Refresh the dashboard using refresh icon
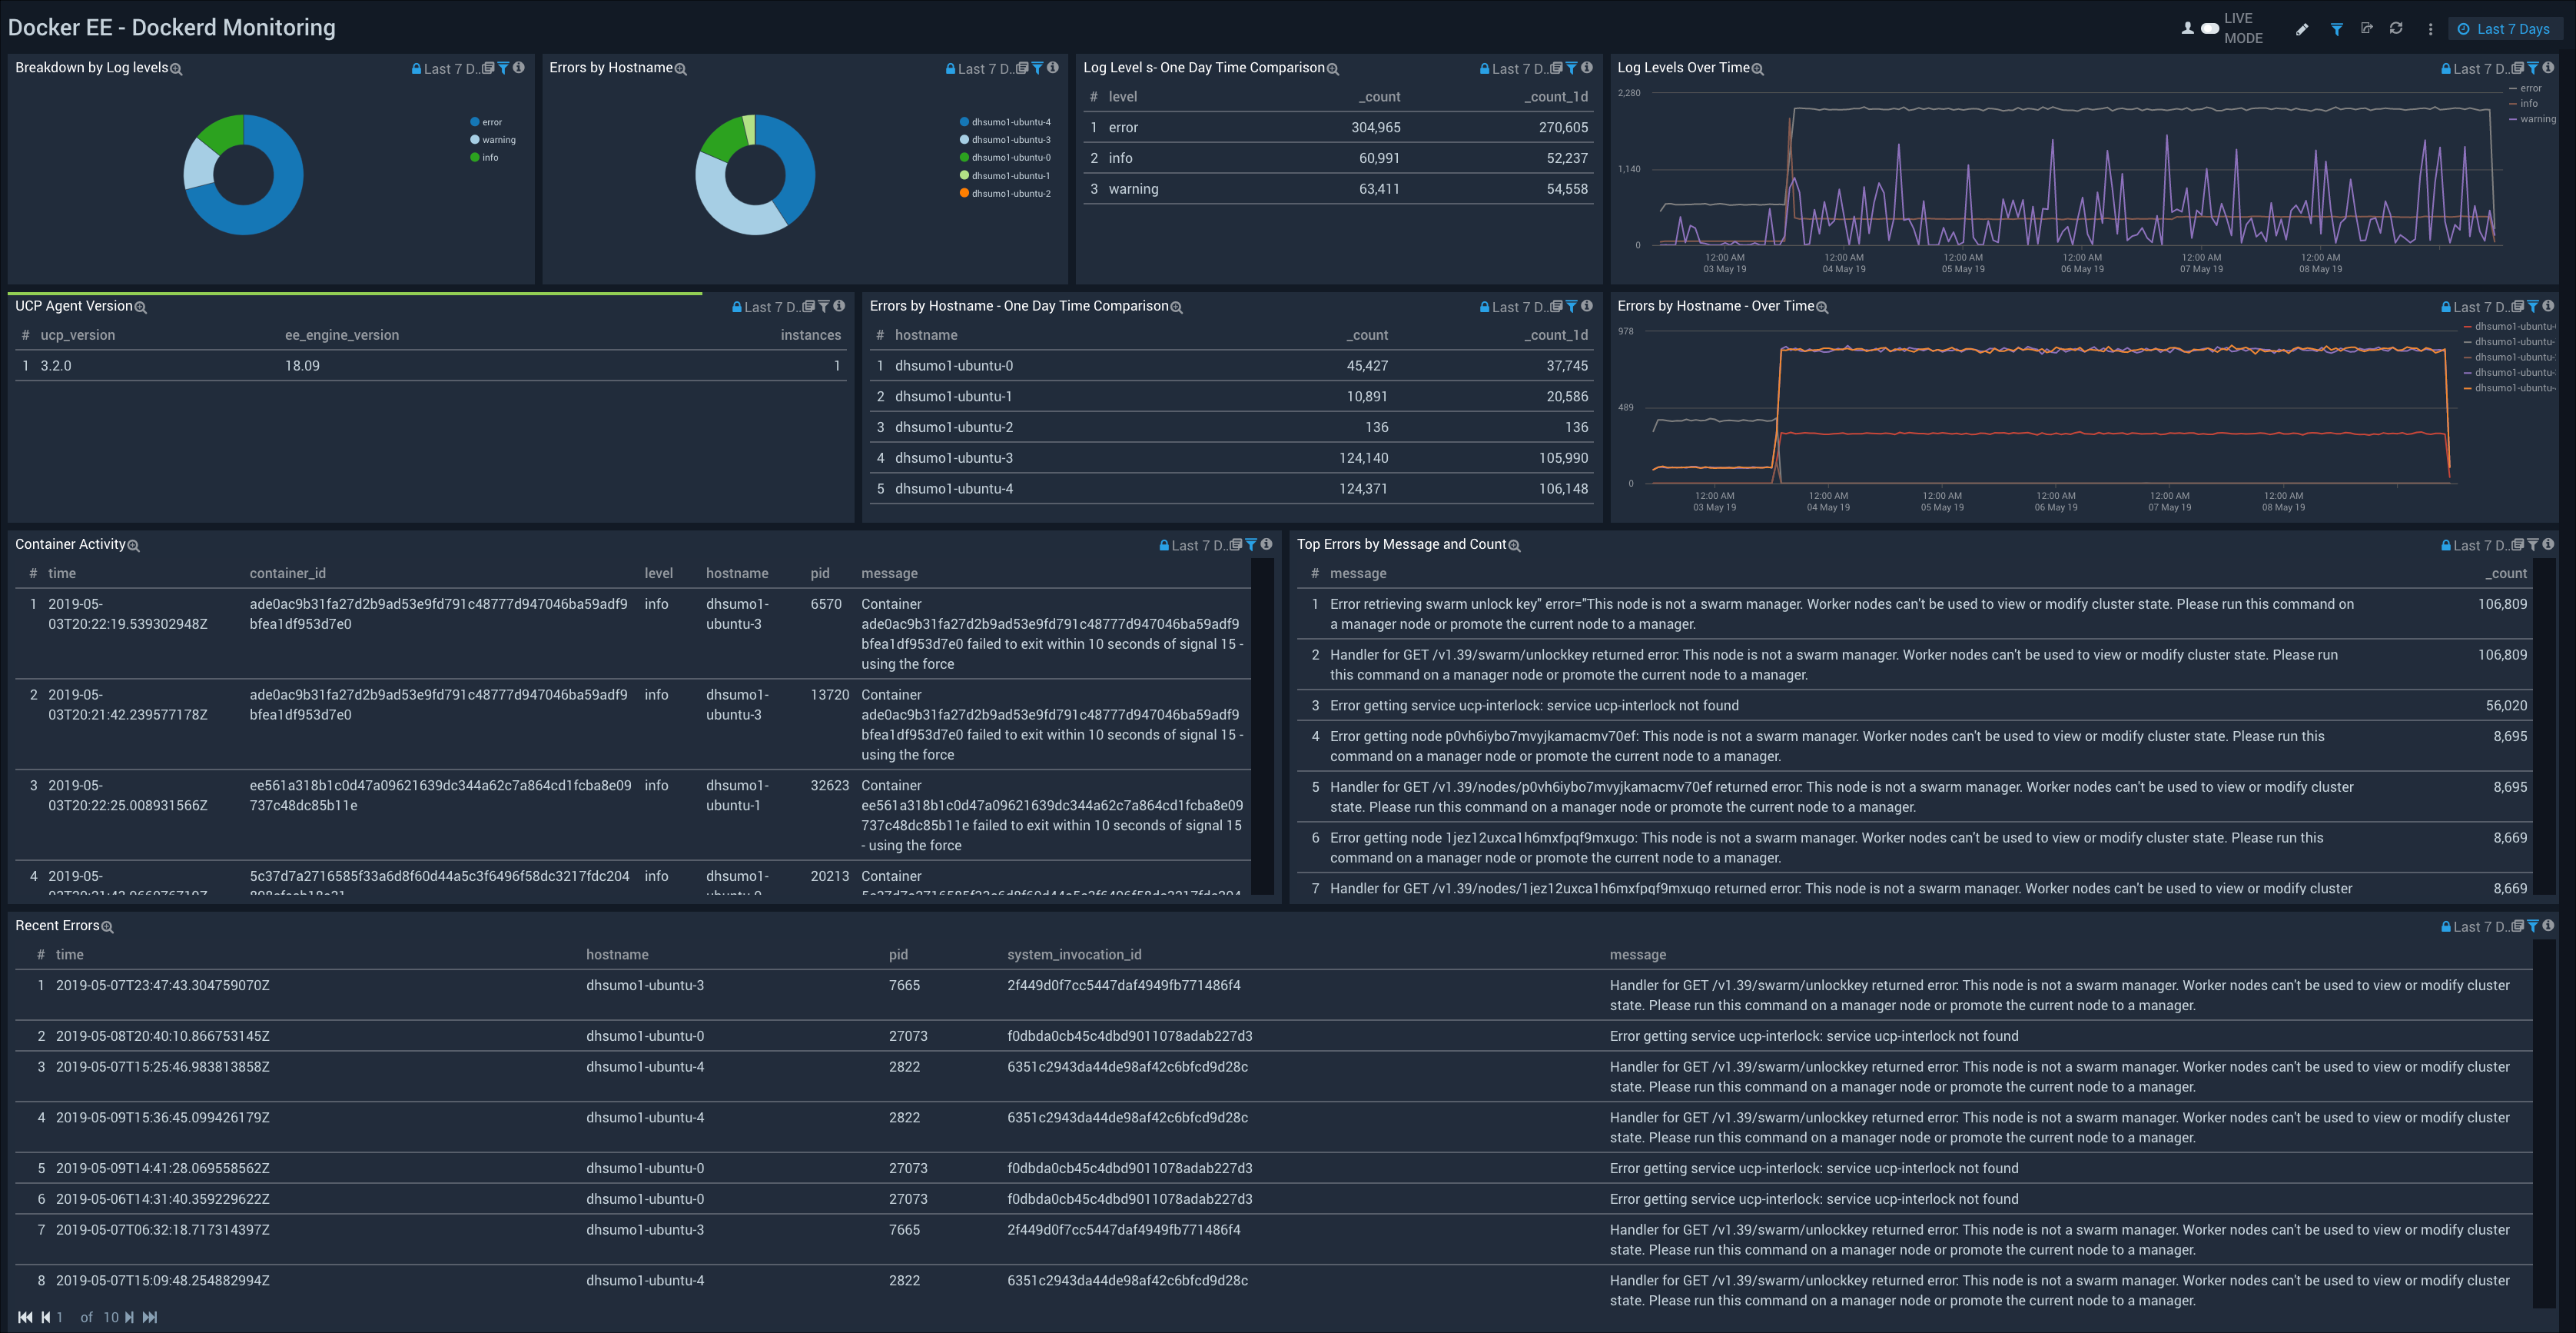 2396,28
